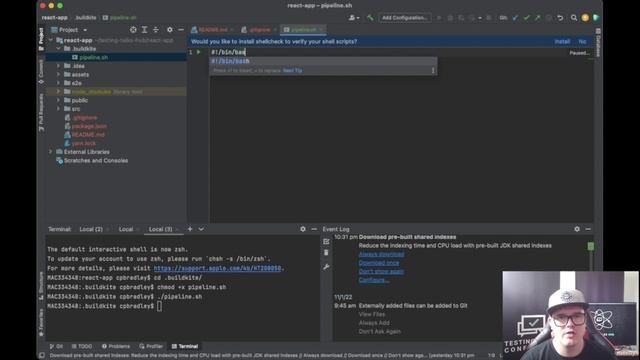Expand External Libraries node

pyautogui.click(x=51, y=152)
